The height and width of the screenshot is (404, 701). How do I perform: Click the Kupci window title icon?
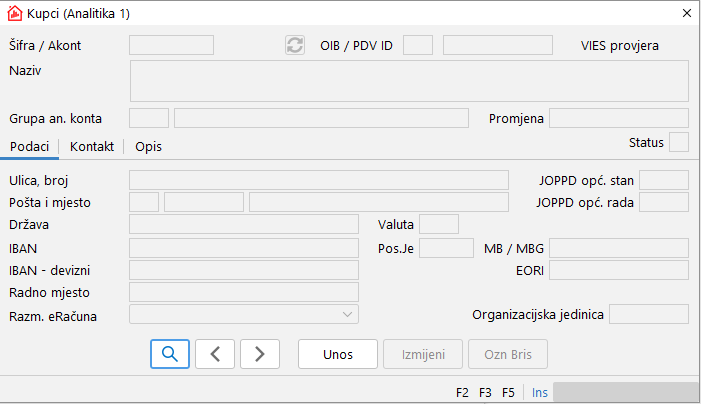[x=15, y=14]
